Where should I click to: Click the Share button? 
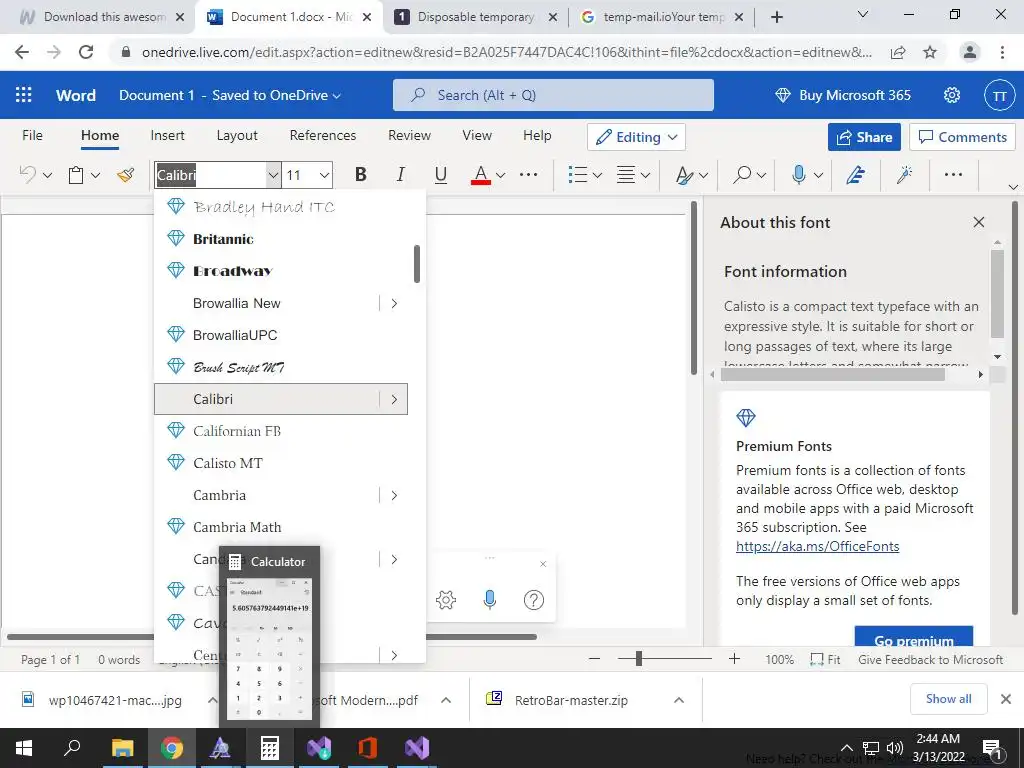(864, 137)
